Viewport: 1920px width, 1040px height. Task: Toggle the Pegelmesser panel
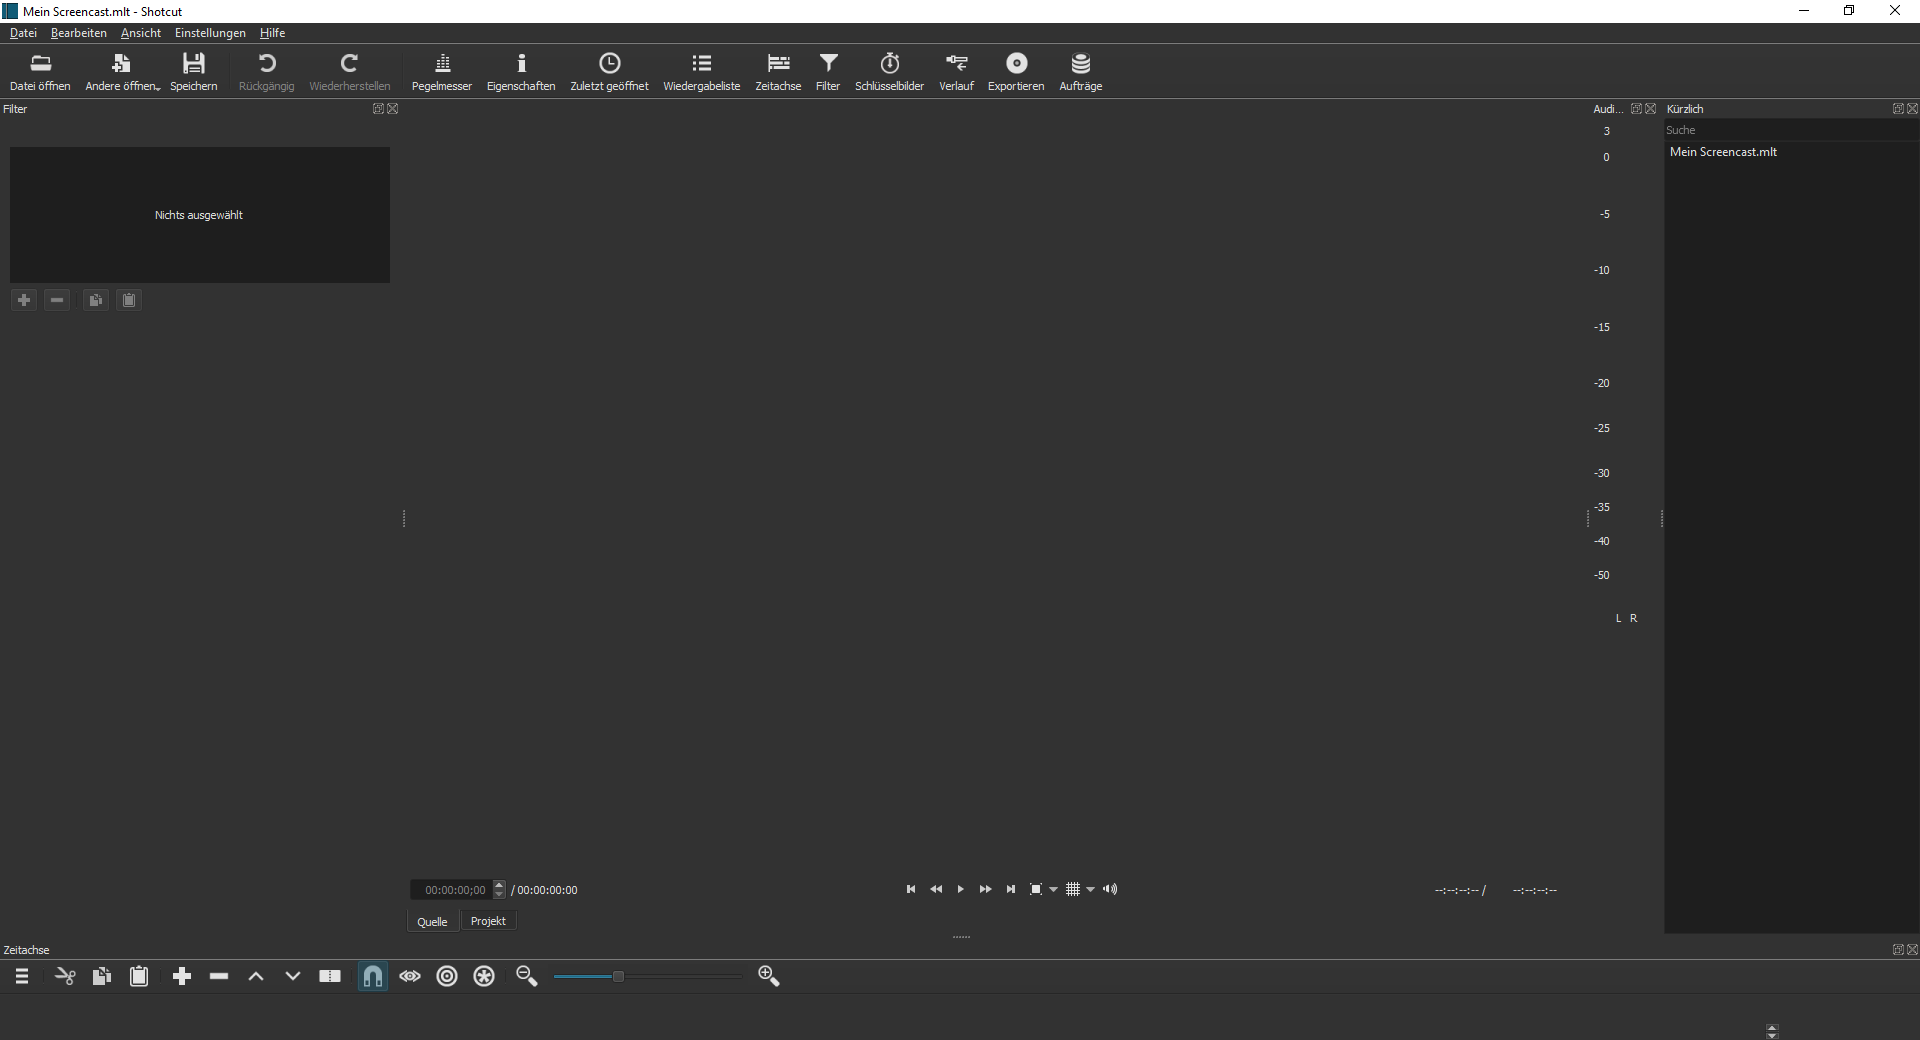coord(442,72)
